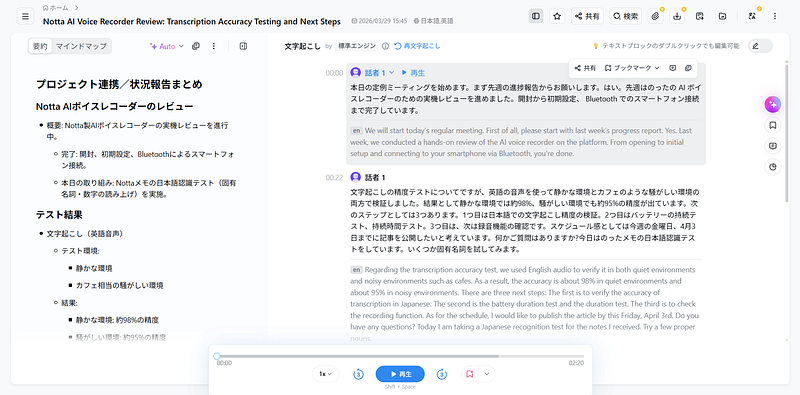Switch to the マインドマップ tab

pos(81,46)
